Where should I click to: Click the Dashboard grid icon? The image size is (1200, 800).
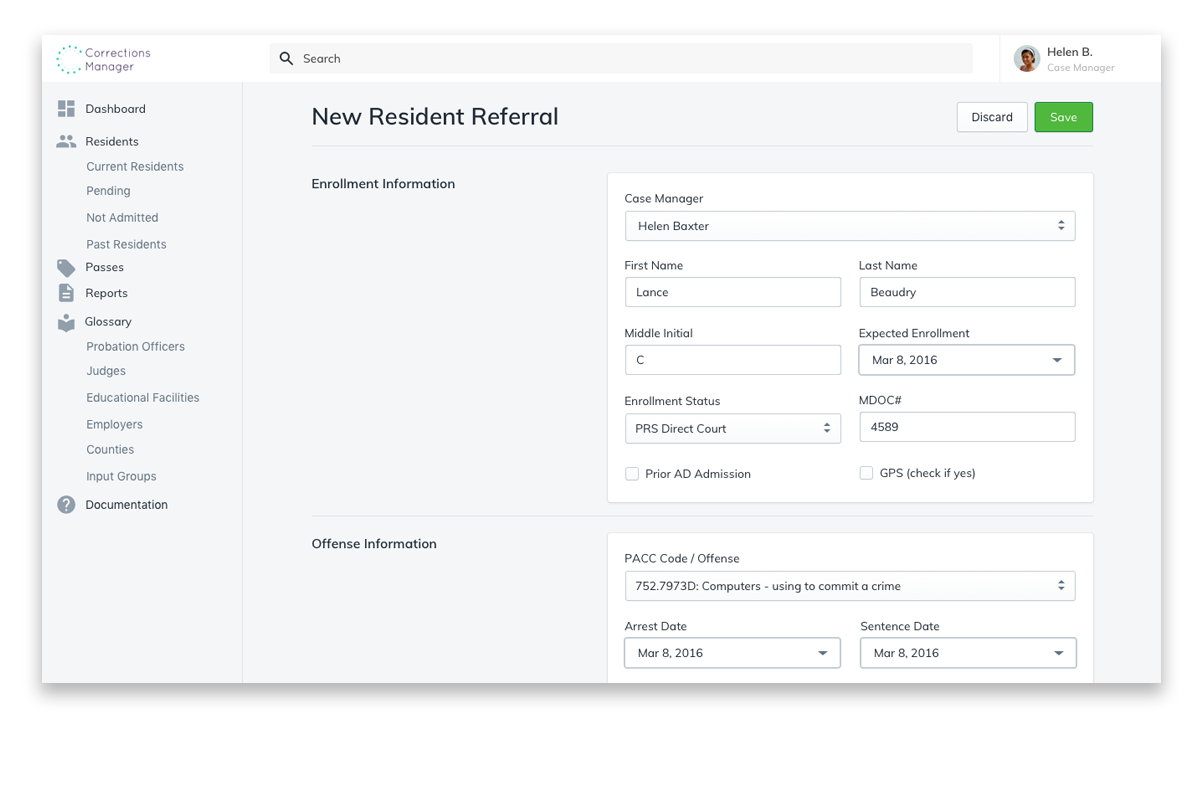coord(66,109)
